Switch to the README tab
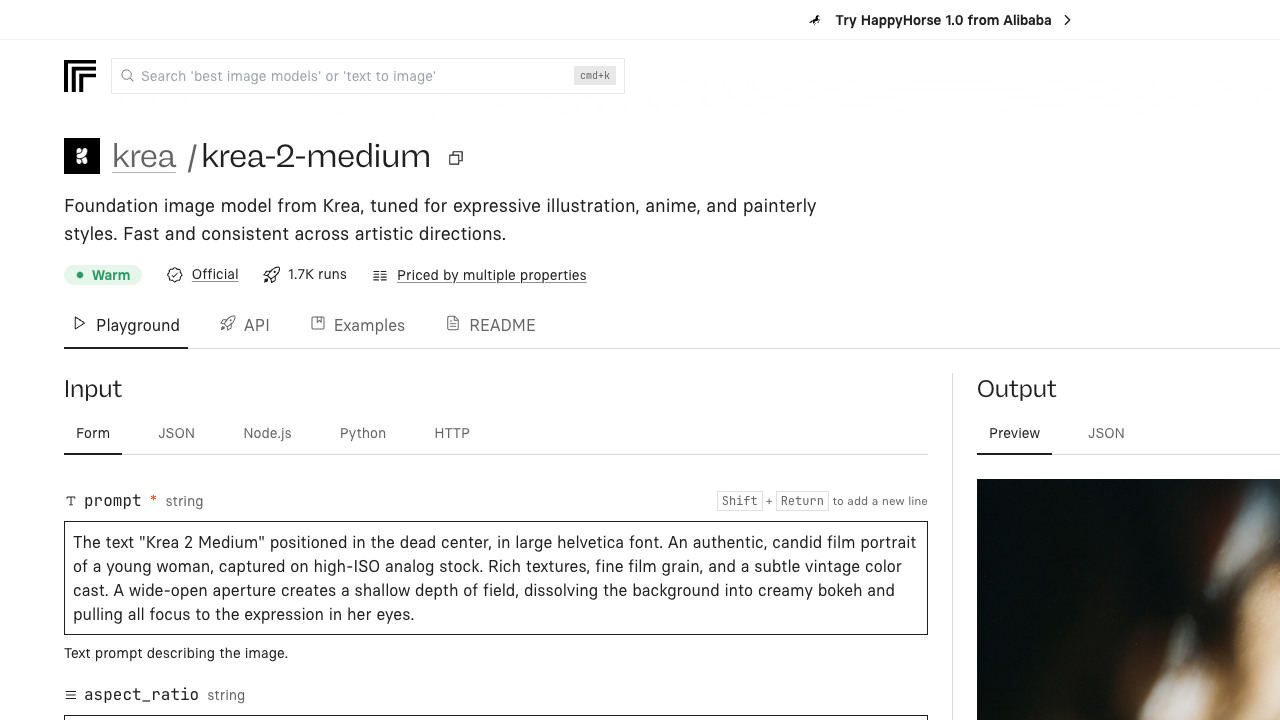Image resolution: width=1280 pixels, height=720 pixels. (x=491, y=325)
